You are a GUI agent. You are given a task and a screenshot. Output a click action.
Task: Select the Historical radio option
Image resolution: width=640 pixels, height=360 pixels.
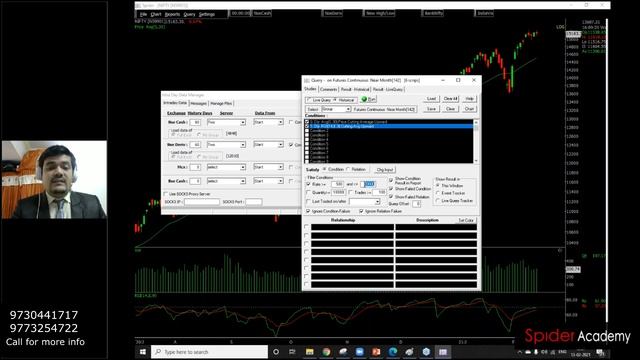point(335,100)
